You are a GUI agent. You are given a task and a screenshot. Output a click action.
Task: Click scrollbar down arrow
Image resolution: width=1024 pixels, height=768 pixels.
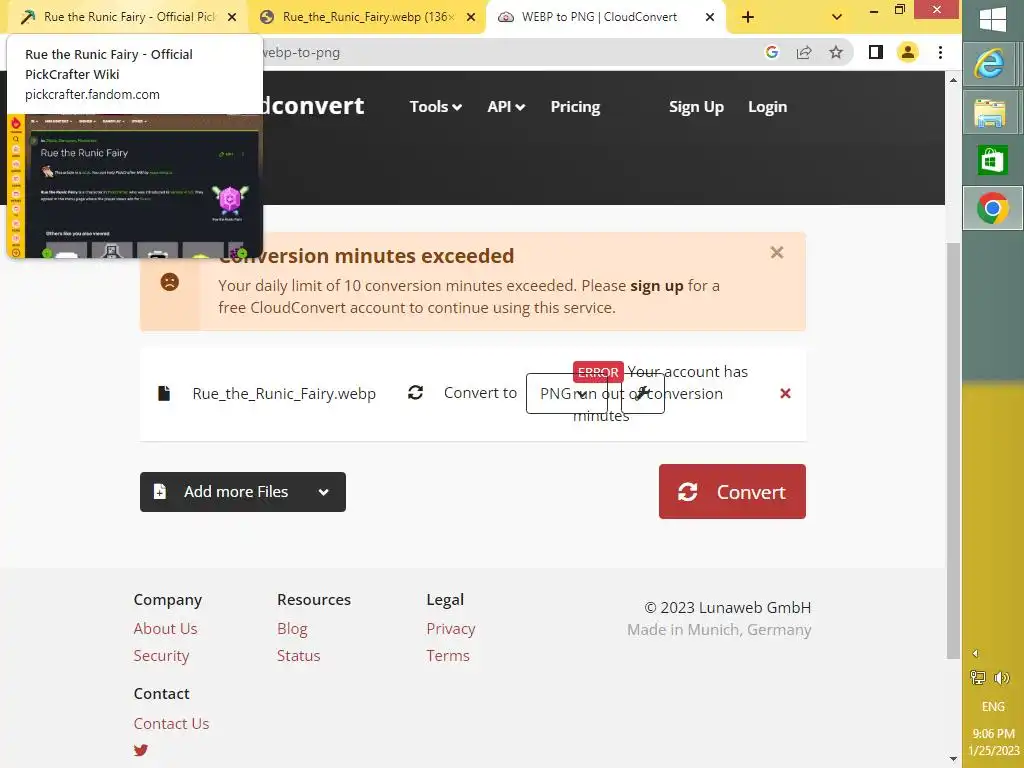(953, 760)
